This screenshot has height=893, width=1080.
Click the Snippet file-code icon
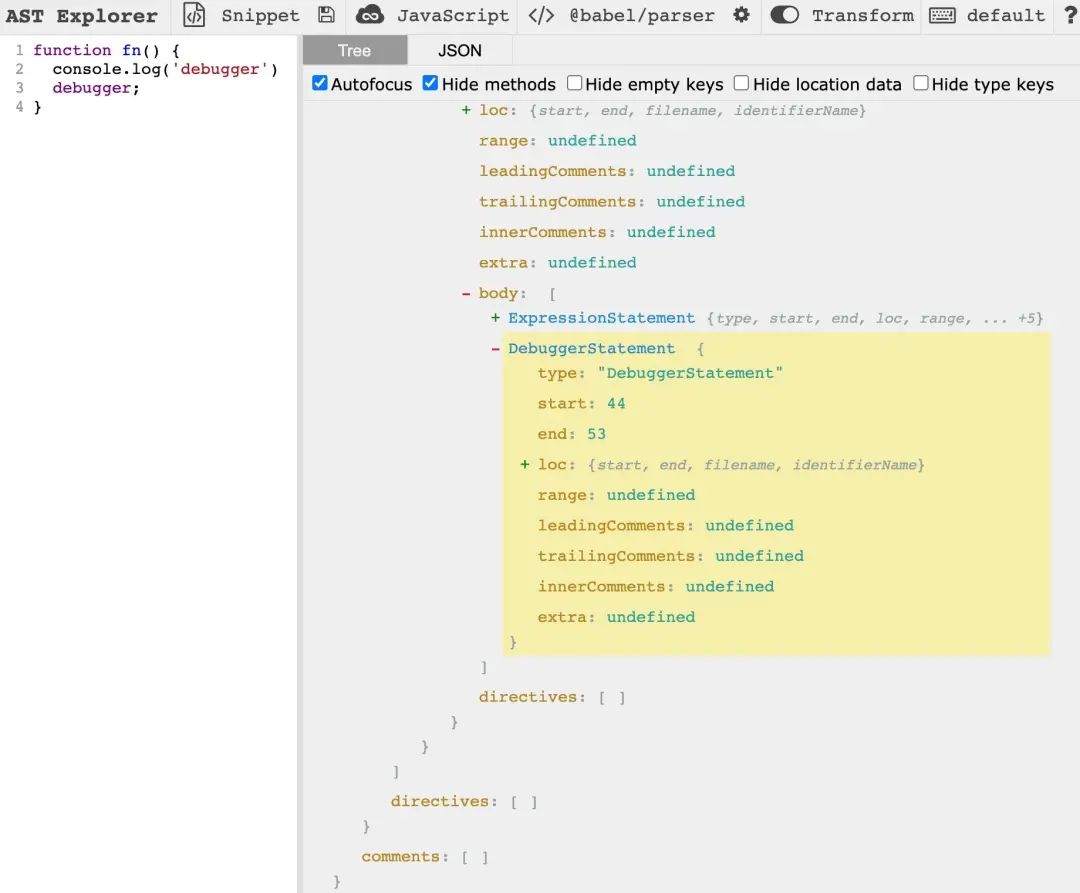[x=194, y=15]
